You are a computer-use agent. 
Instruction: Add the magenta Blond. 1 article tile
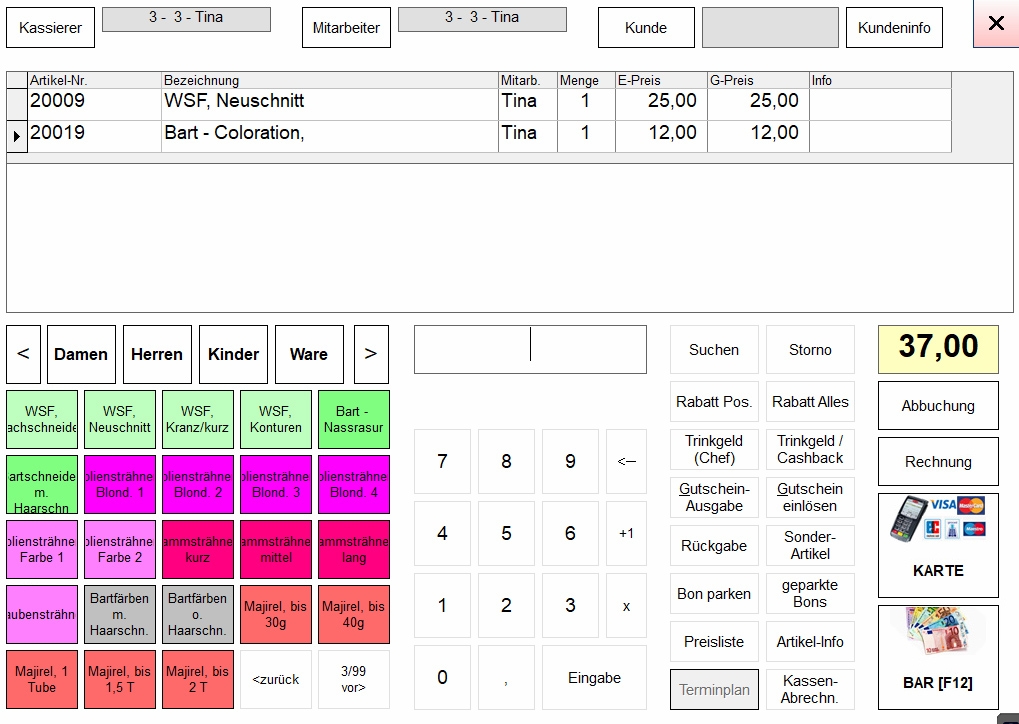[x=119, y=484]
